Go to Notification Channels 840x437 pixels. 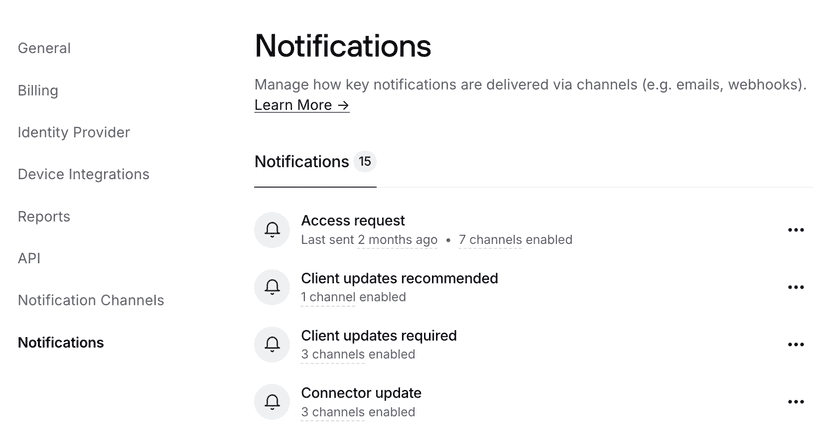pos(91,300)
